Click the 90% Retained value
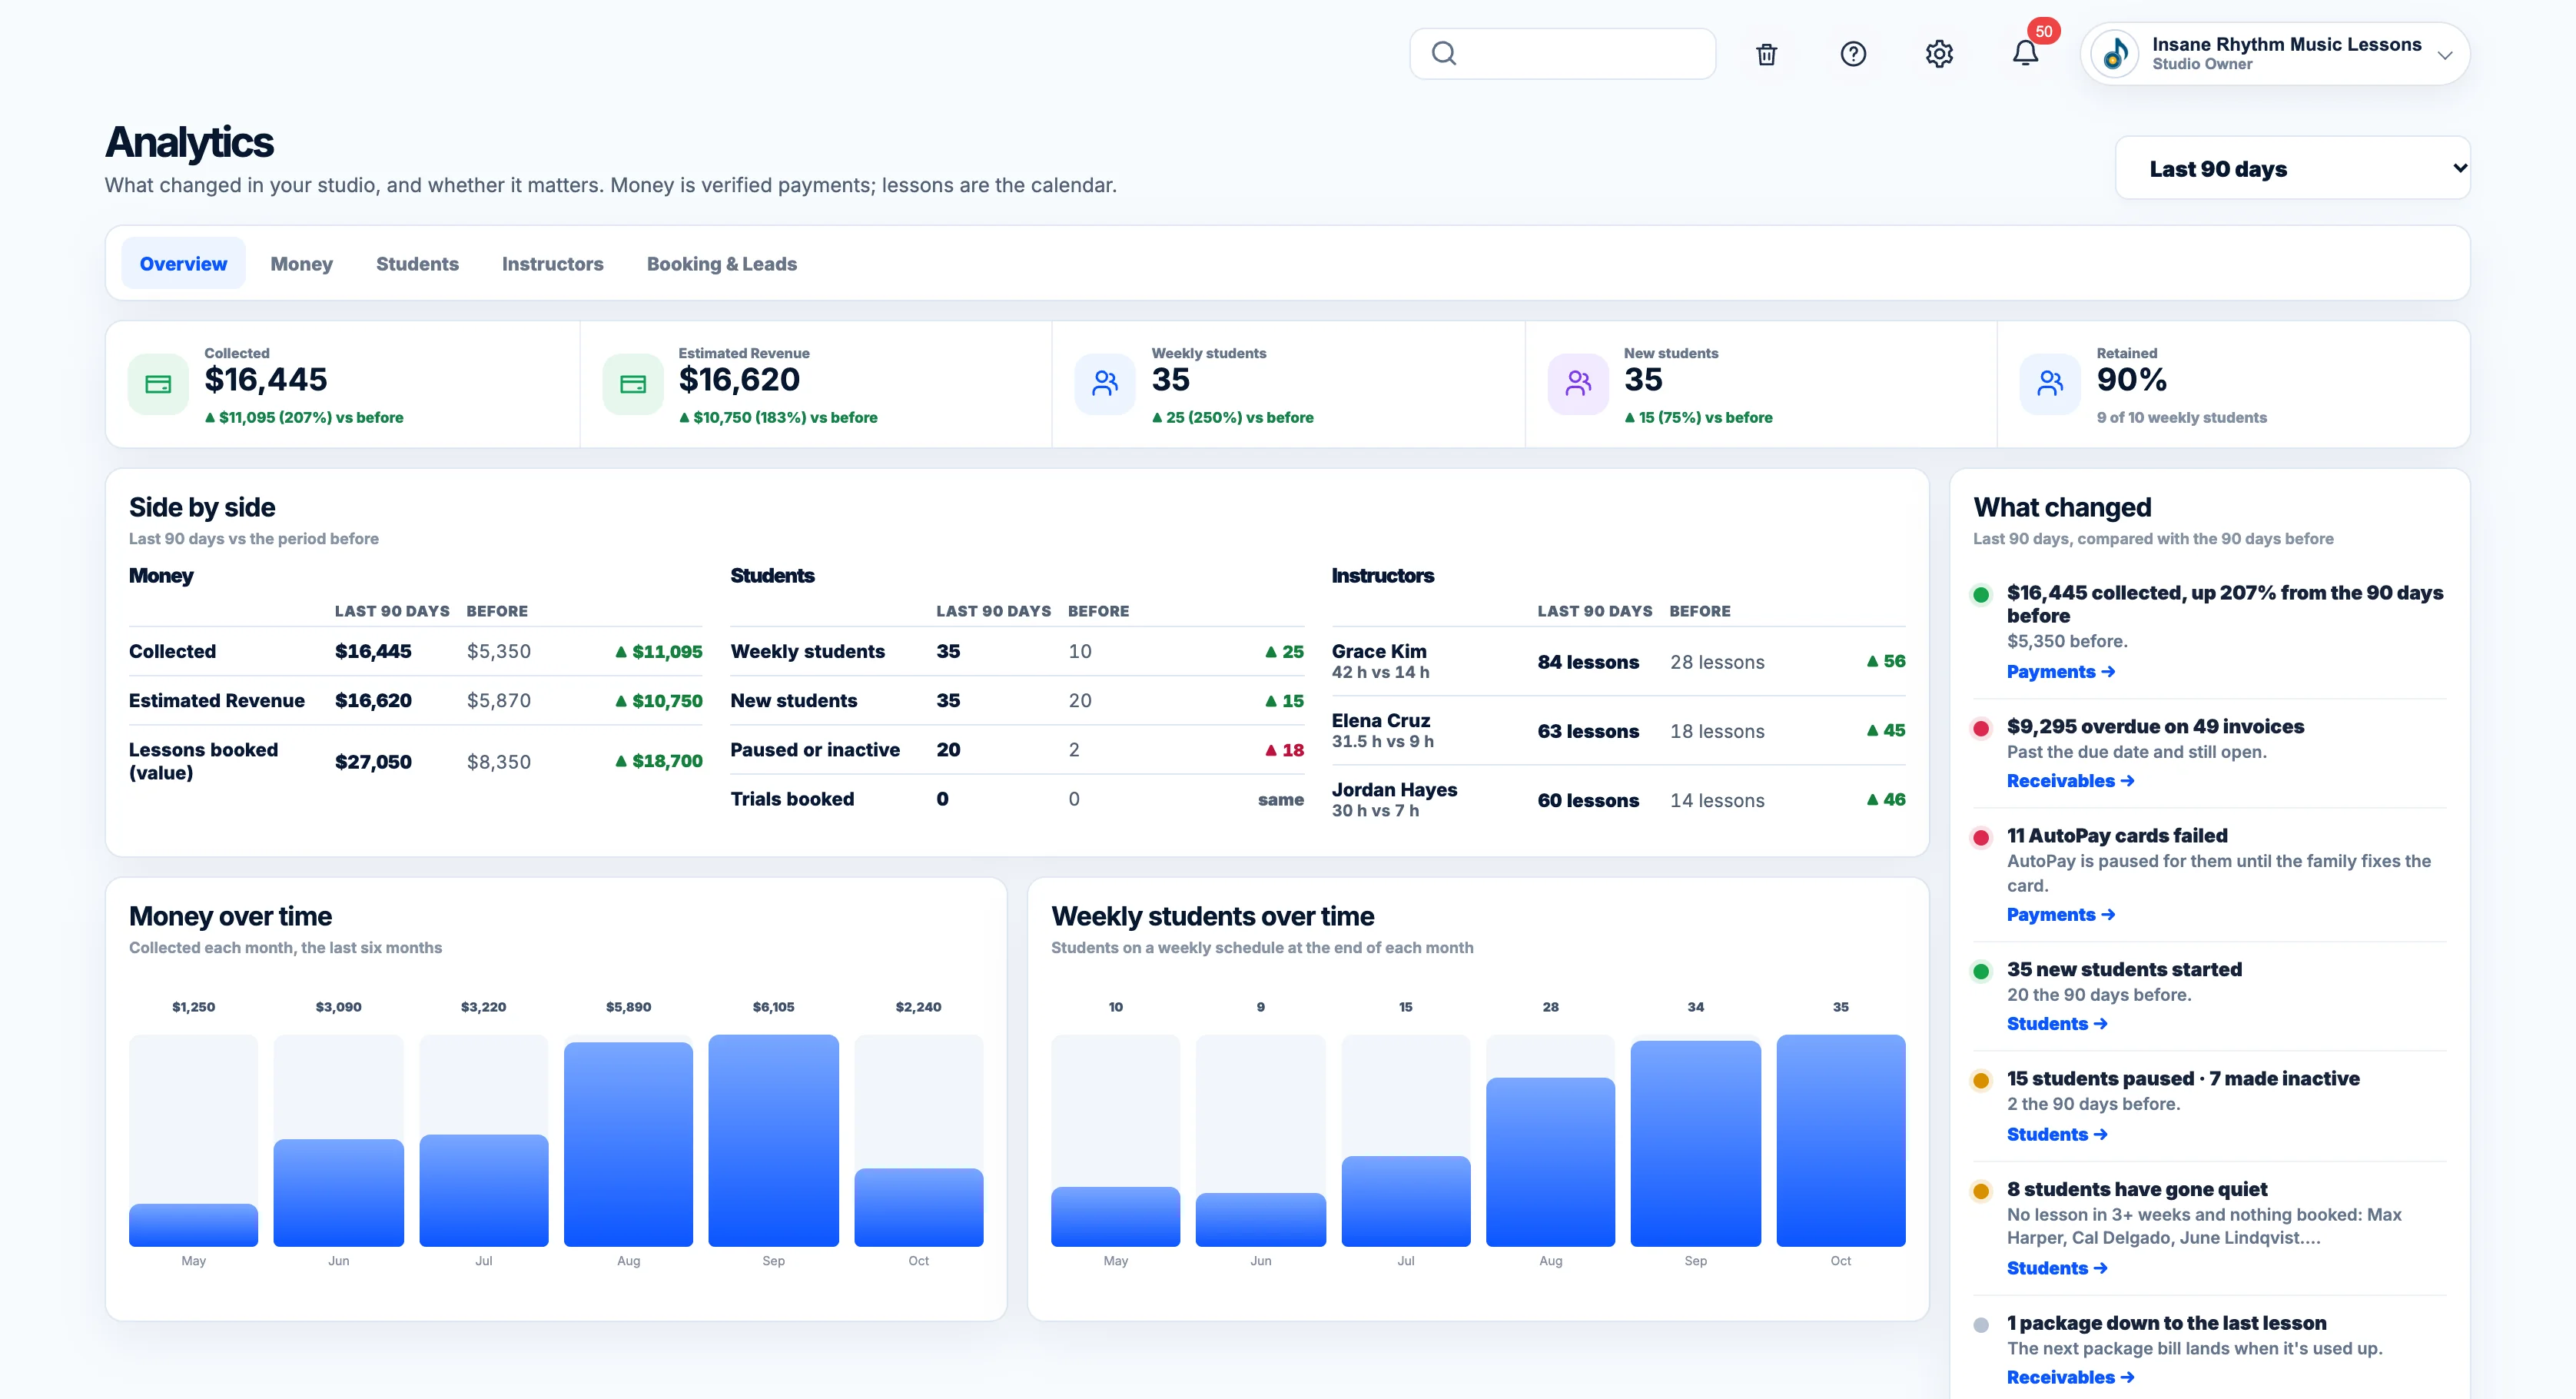This screenshot has width=2576, height=1399. 2131,380
